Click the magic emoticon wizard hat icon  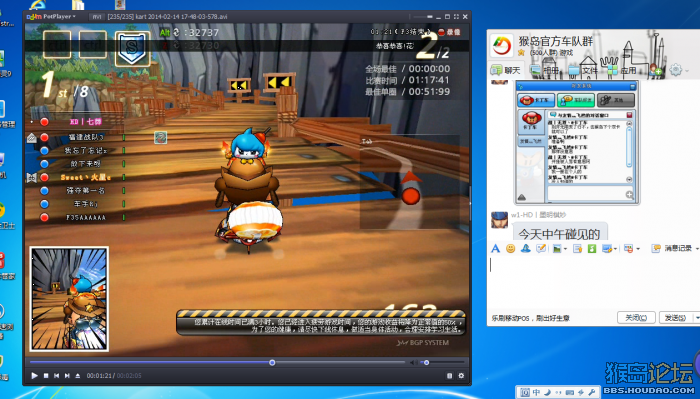tap(525, 248)
